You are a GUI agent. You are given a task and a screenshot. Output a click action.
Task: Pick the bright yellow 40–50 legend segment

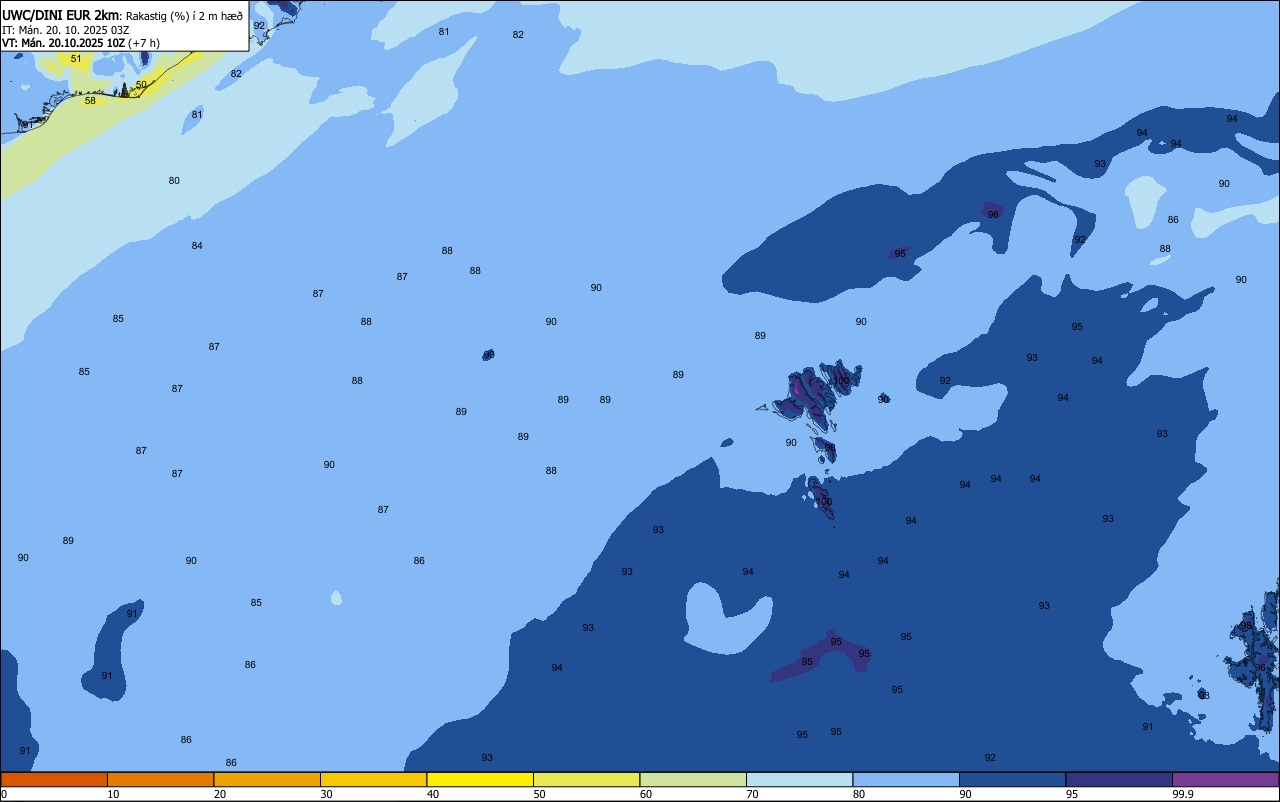tap(480, 779)
